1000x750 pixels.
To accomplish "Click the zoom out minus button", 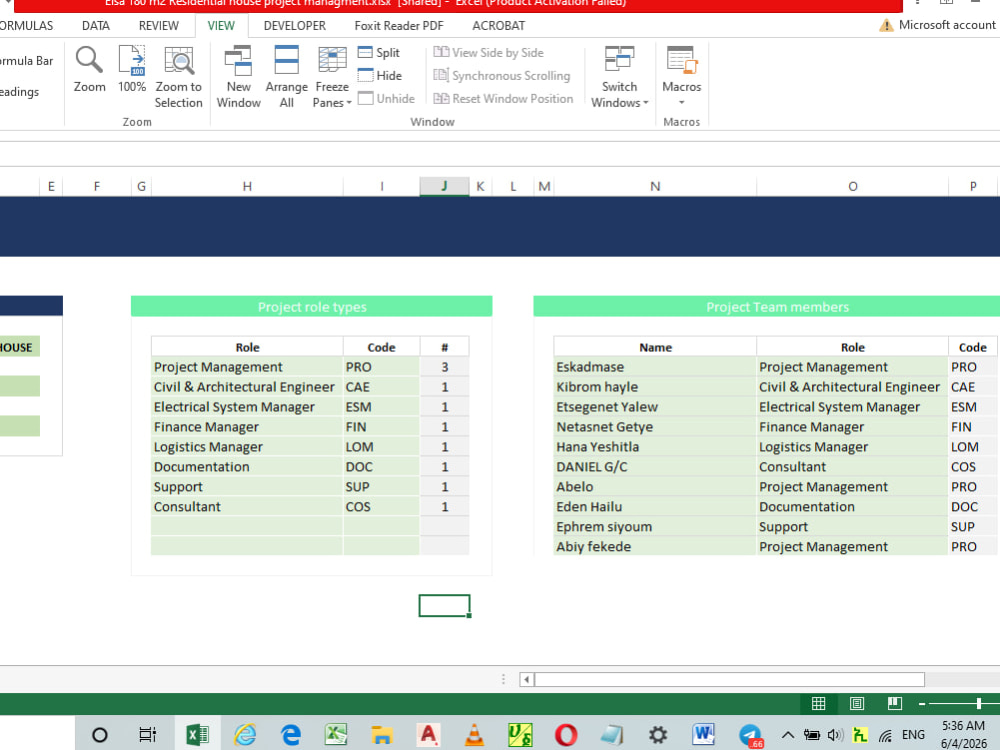I will tap(922, 704).
